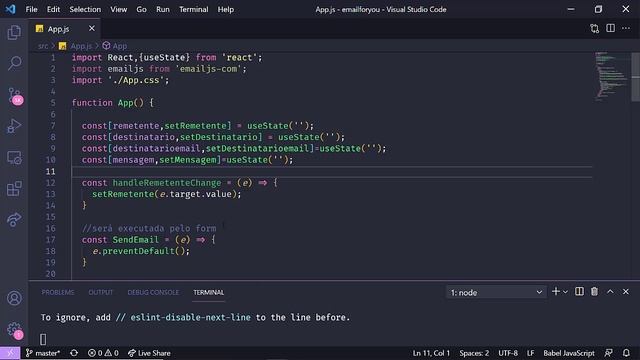Screen dimensions: 640x360
Task: Show errors and warnings counts
Action: click(103, 353)
